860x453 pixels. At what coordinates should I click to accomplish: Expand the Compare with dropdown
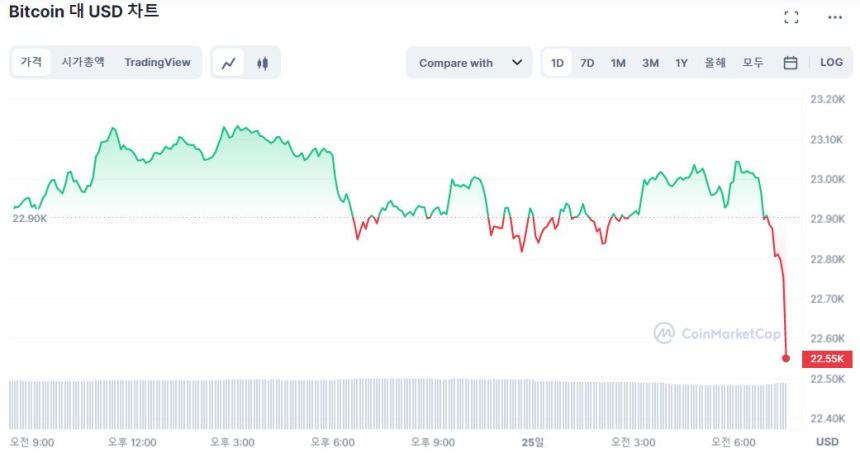point(468,63)
